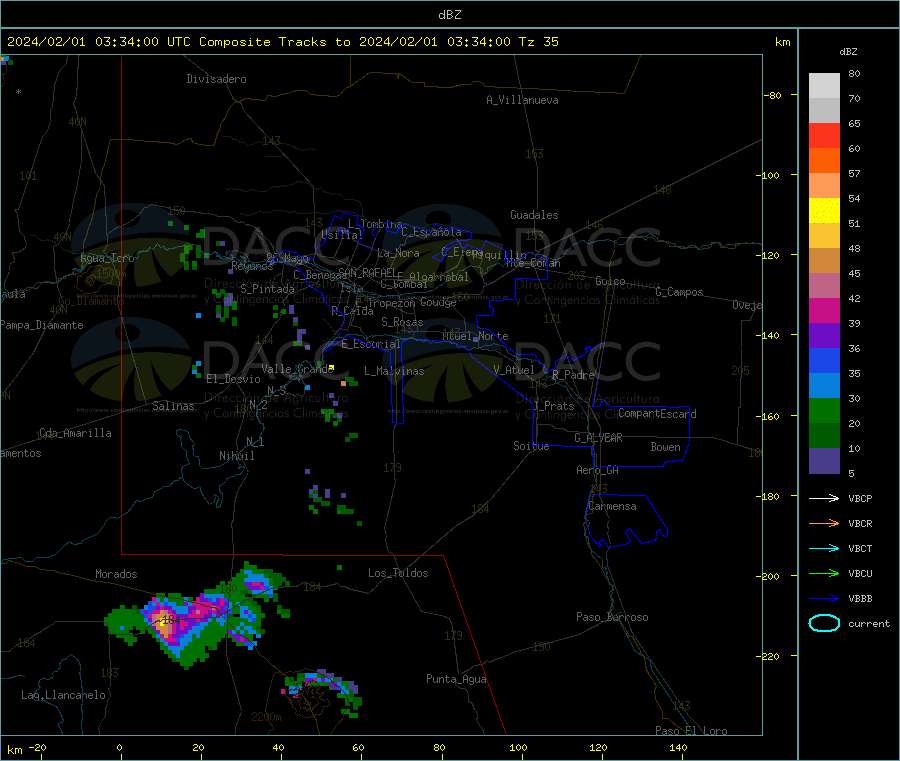Click the 'Salinas' map label
900x761 pixels.
(x=173, y=406)
